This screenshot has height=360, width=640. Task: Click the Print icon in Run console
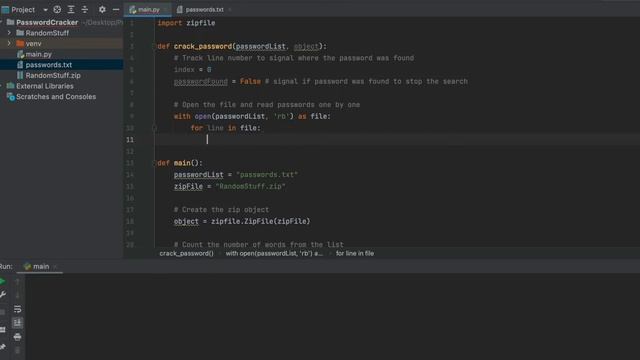[17, 337]
